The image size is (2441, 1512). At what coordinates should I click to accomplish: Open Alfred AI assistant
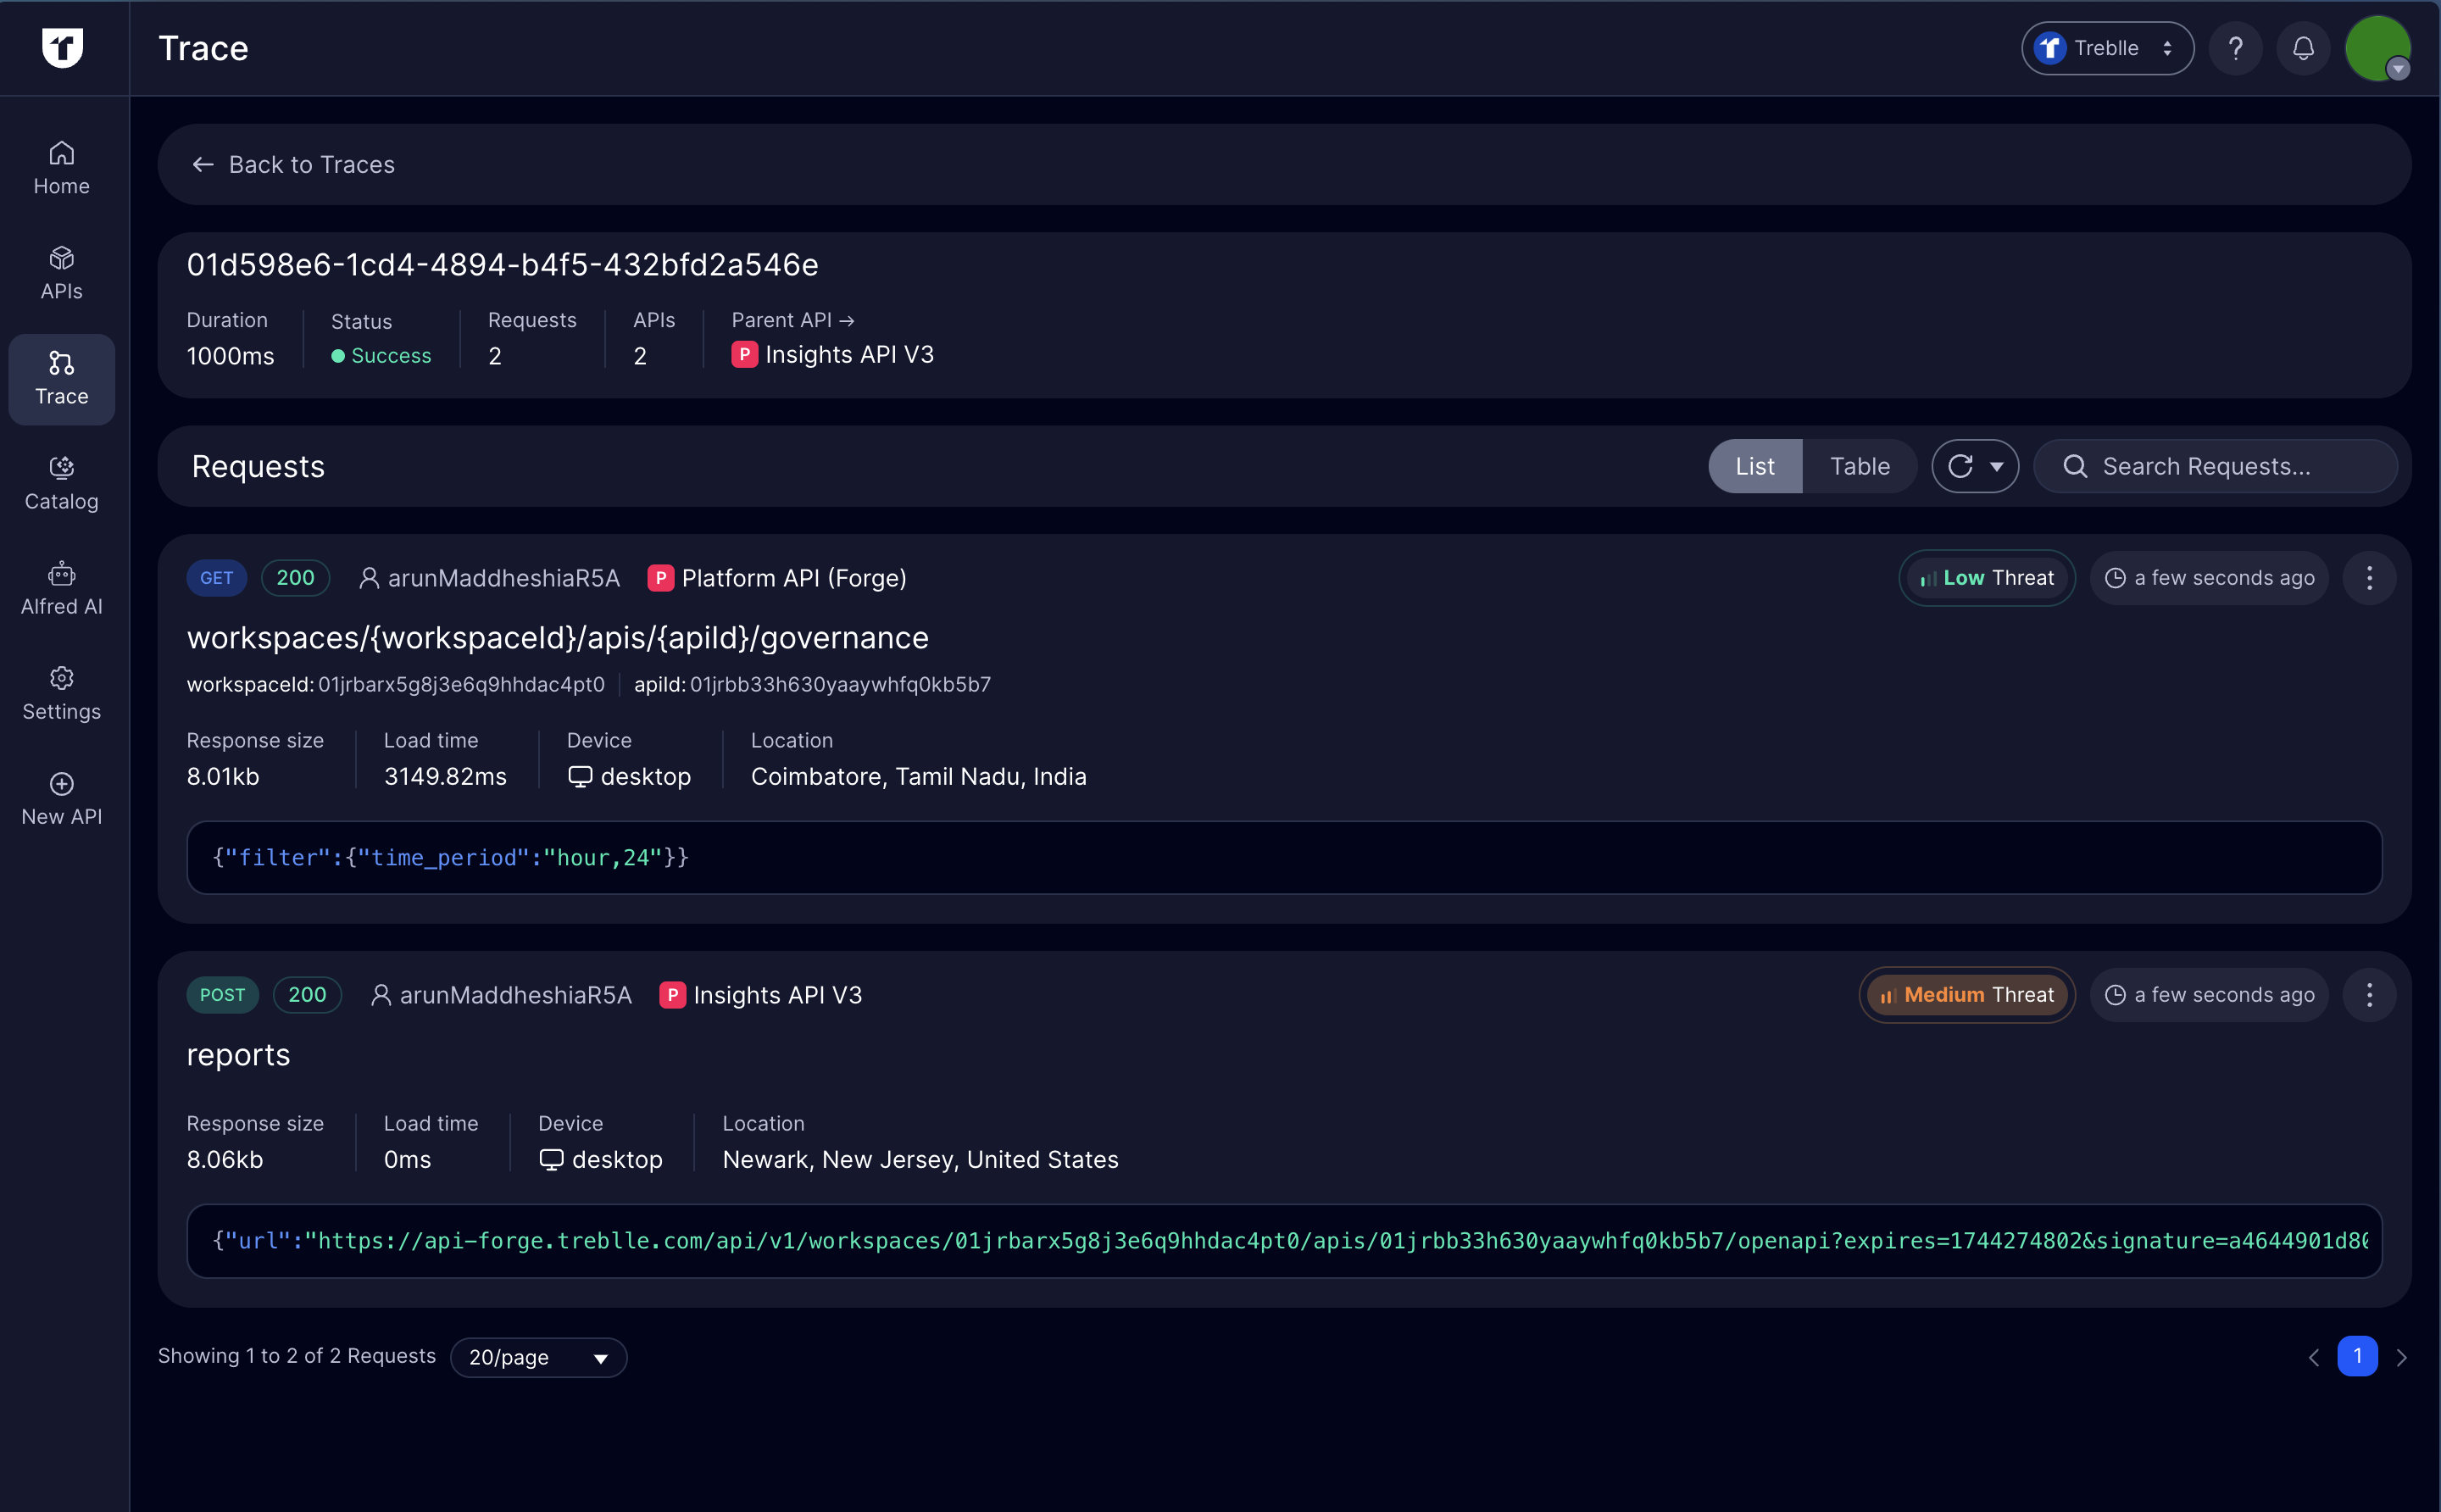click(x=62, y=589)
